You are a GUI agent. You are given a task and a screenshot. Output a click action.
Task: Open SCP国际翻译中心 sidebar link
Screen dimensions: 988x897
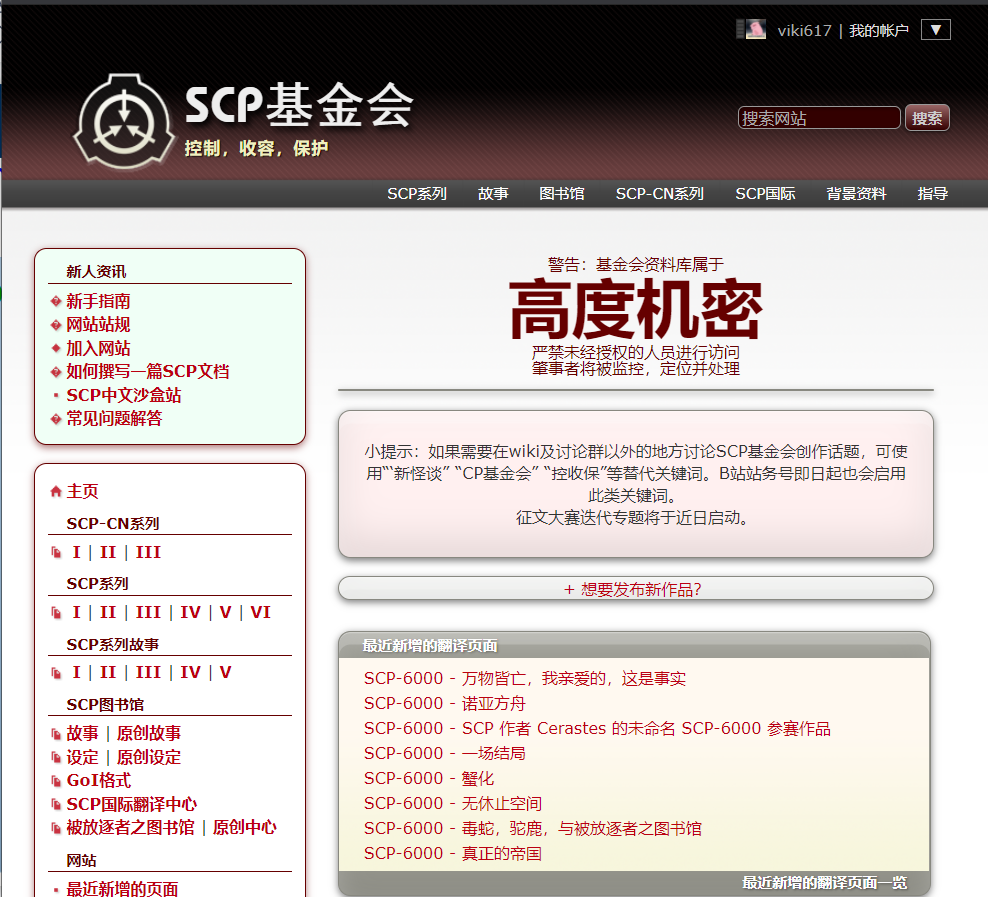132,804
